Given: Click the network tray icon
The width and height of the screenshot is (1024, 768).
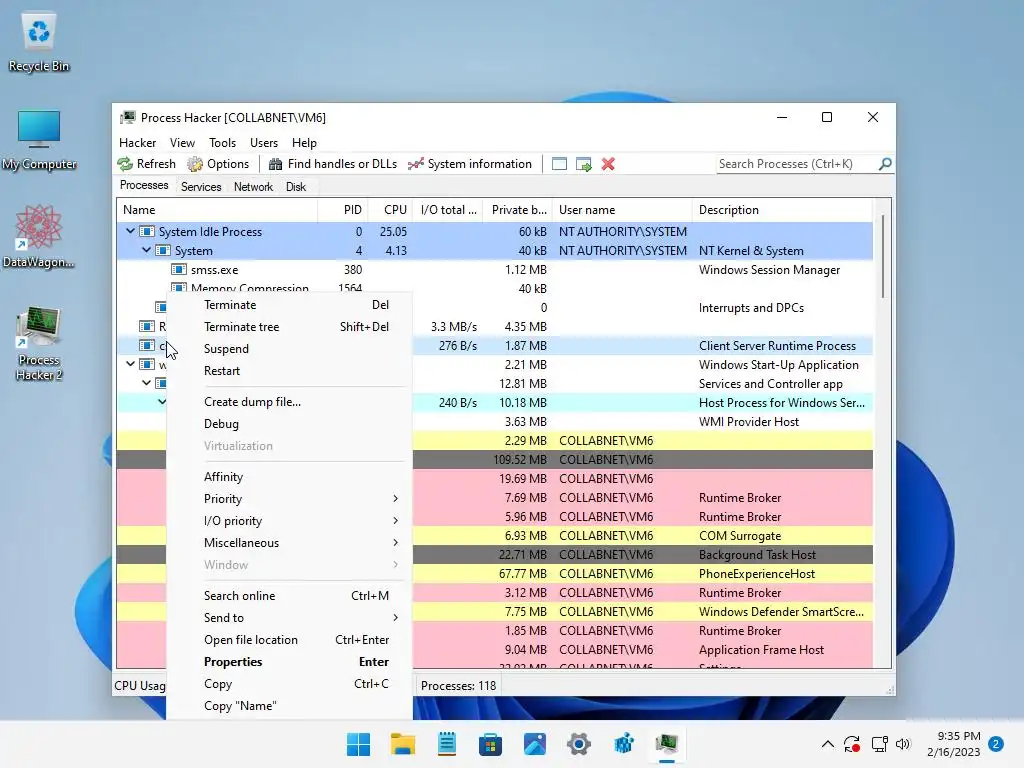Looking at the screenshot, I should coord(880,744).
